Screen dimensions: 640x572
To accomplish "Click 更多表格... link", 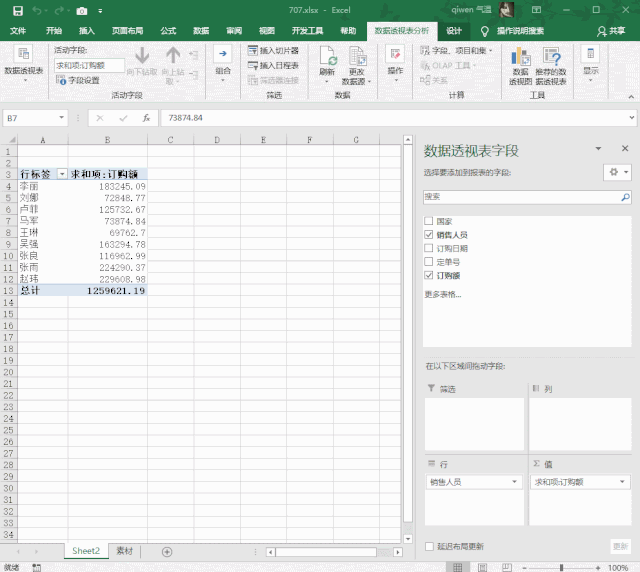I will 442,294.
